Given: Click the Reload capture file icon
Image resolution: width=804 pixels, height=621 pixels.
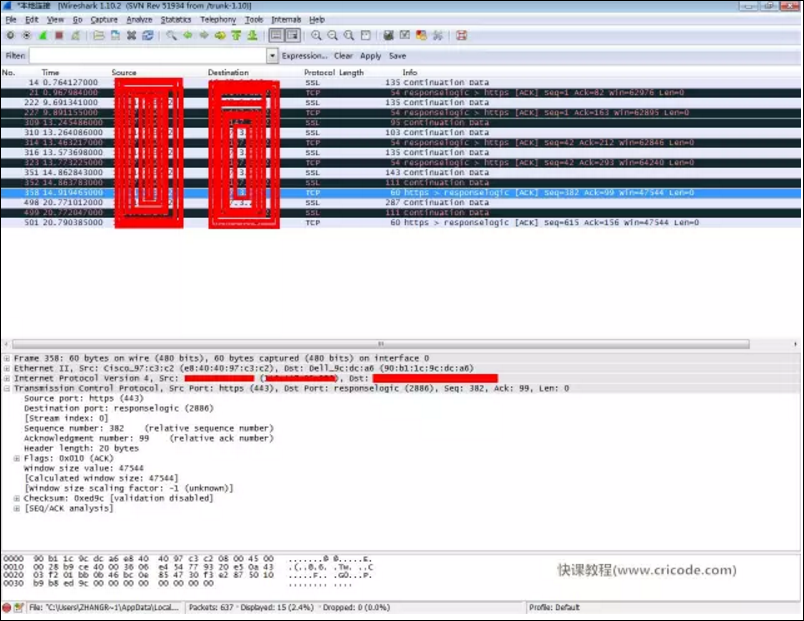Looking at the screenshot, I should point(148,35).
